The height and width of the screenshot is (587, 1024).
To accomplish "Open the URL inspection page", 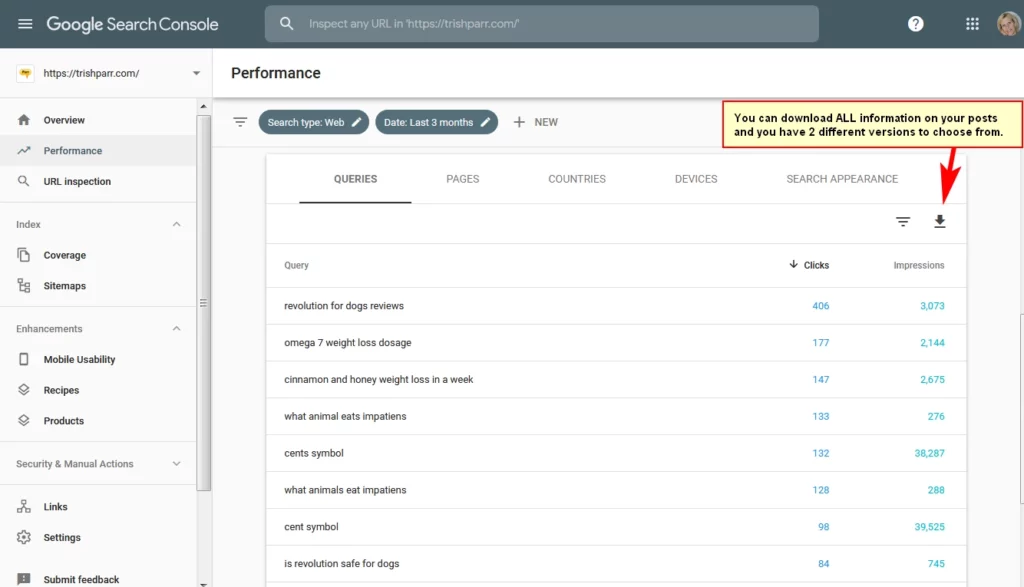I will pos(77,182).
